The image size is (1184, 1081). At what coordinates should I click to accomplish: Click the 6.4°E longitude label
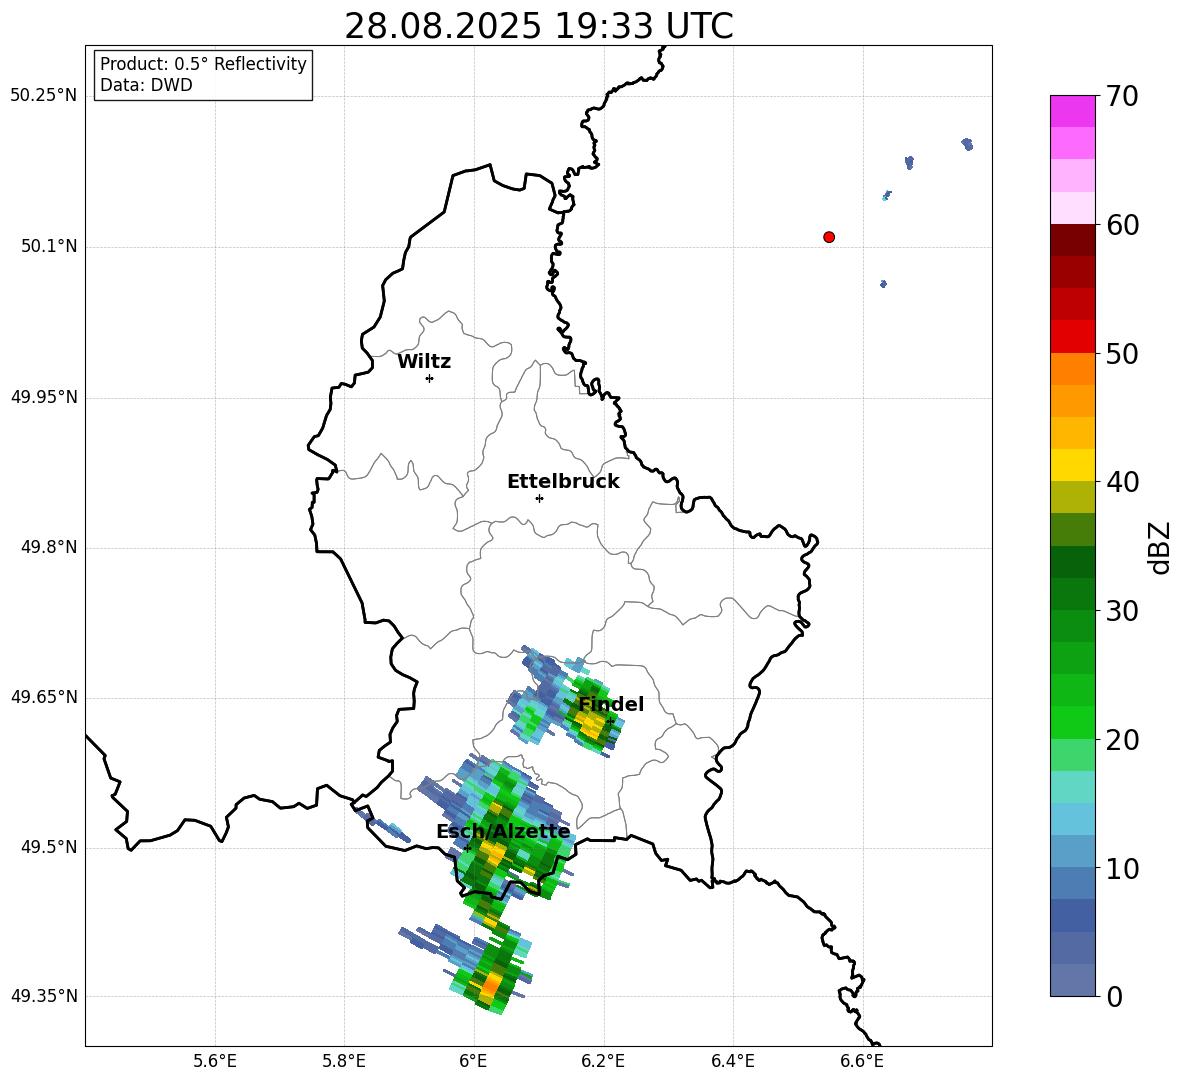click(732, 1061)
